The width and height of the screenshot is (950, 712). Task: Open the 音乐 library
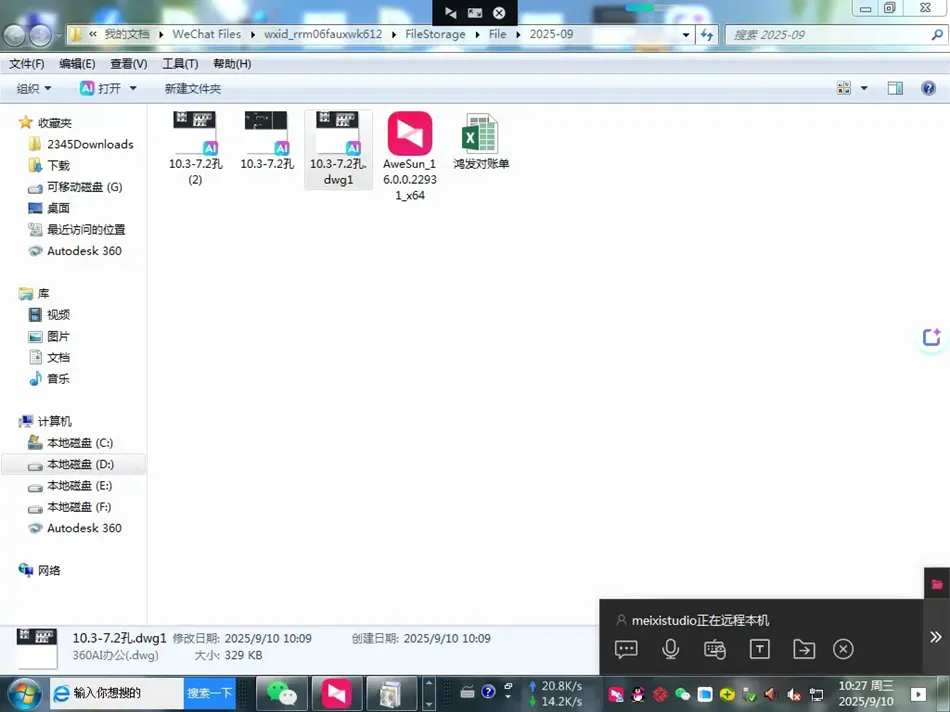coord(49,379)
